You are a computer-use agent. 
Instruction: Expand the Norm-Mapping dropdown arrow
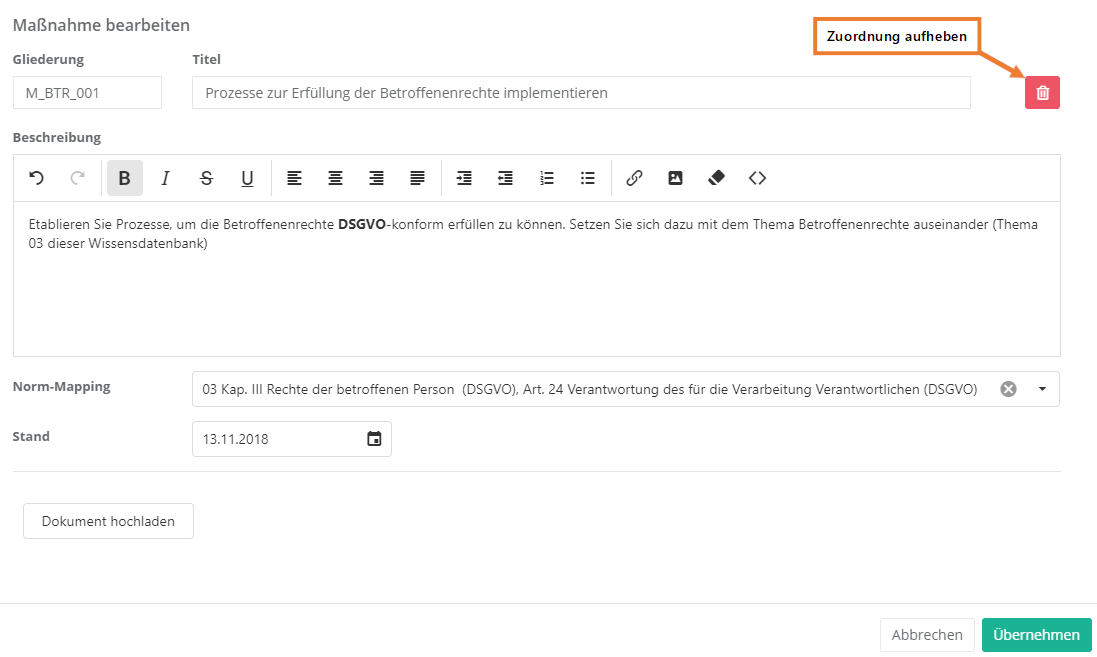coord(1042,389)
